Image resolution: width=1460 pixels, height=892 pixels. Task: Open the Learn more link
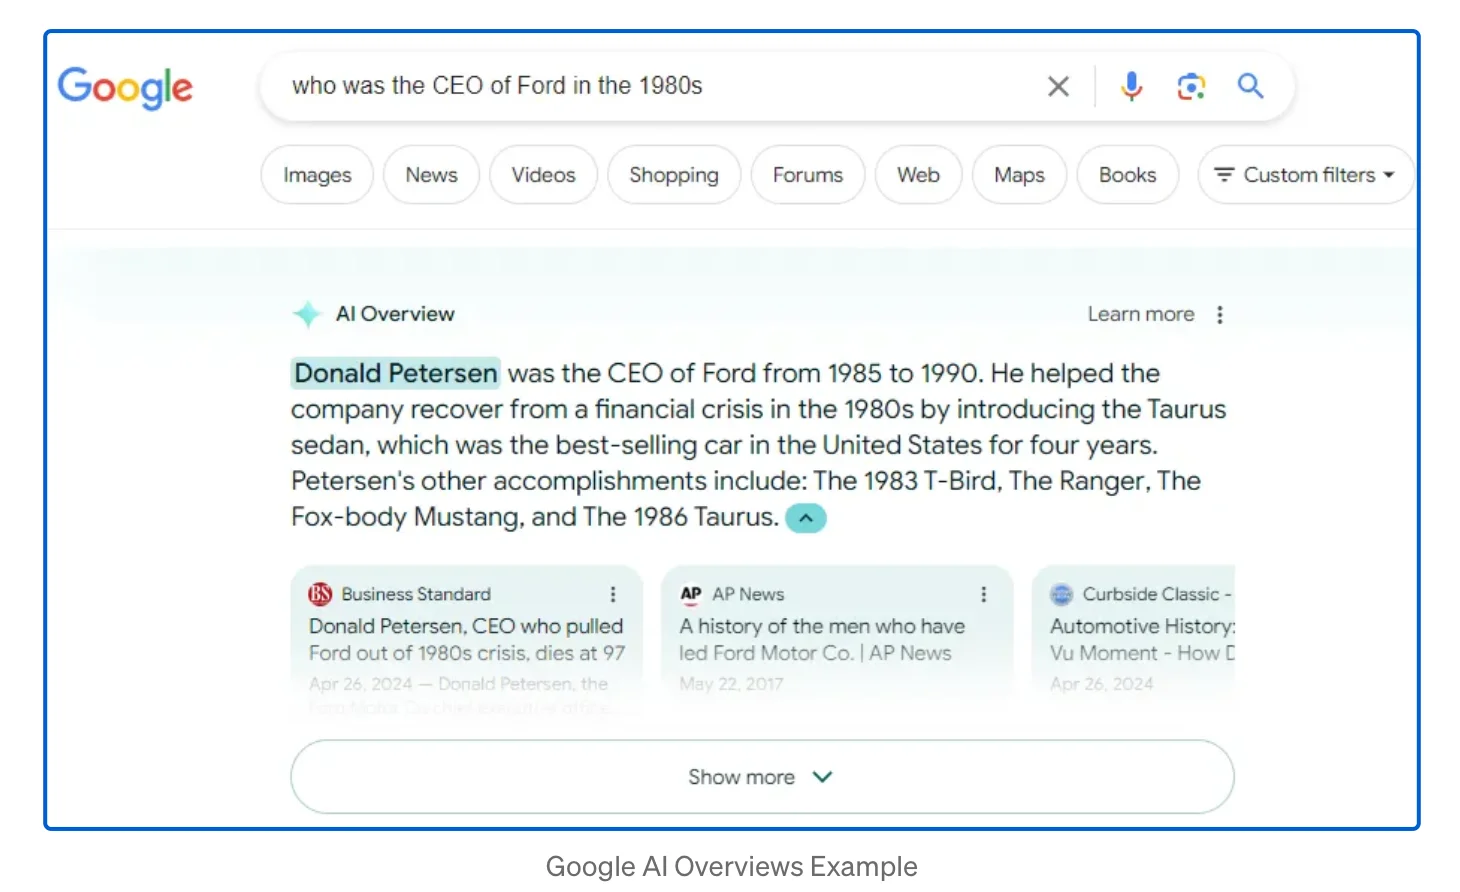coord(1140,314)
